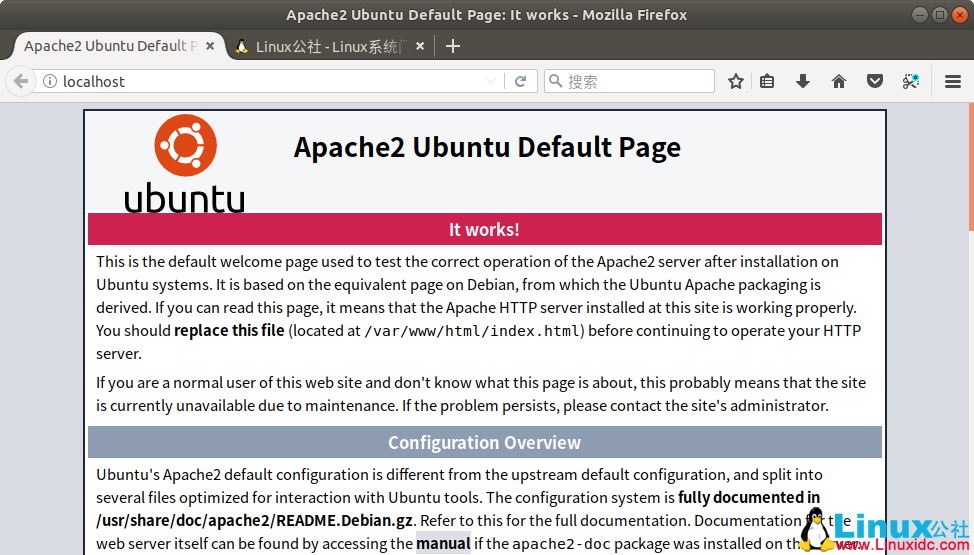Screen dimensions: 974x555
Task: Minimize the Firefox window
Action: [x=920, y=15]
